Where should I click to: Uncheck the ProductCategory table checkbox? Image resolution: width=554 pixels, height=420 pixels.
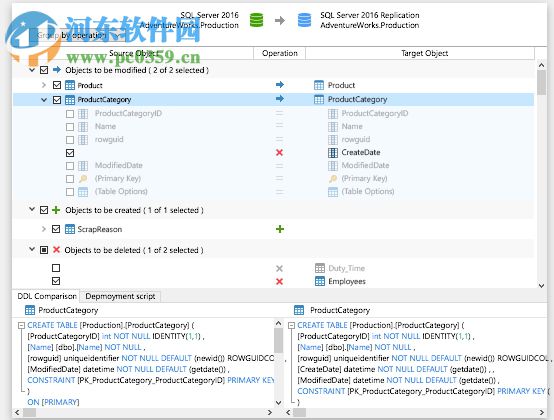[57, 100]
